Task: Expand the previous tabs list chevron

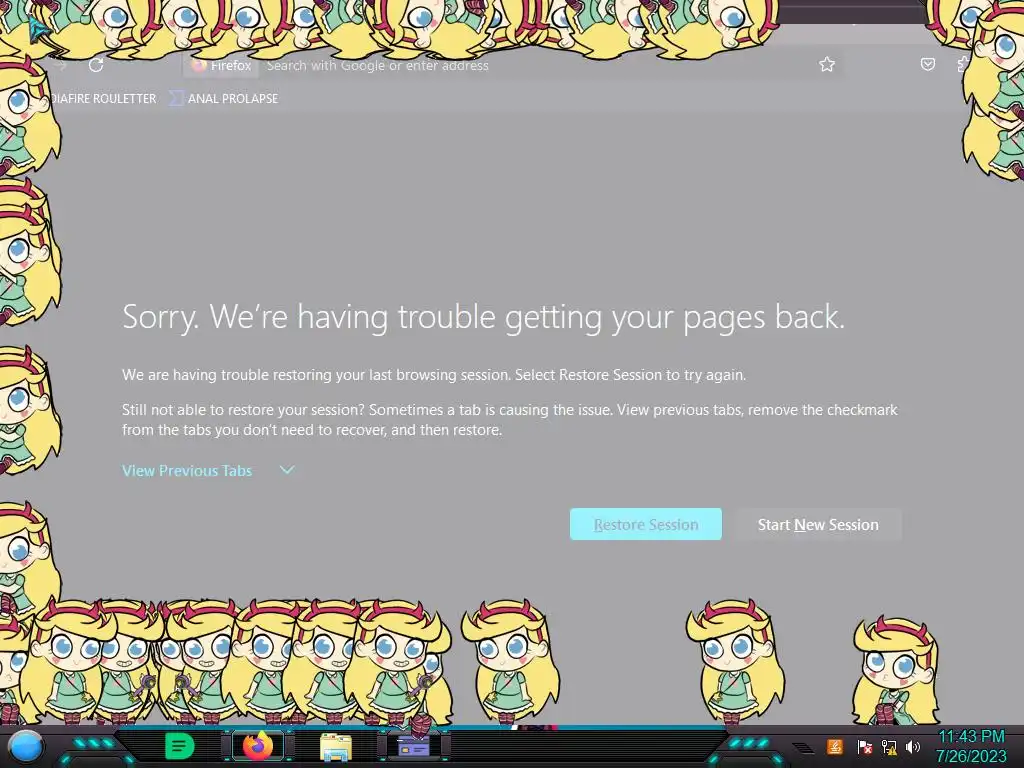Action: (287, 470)
